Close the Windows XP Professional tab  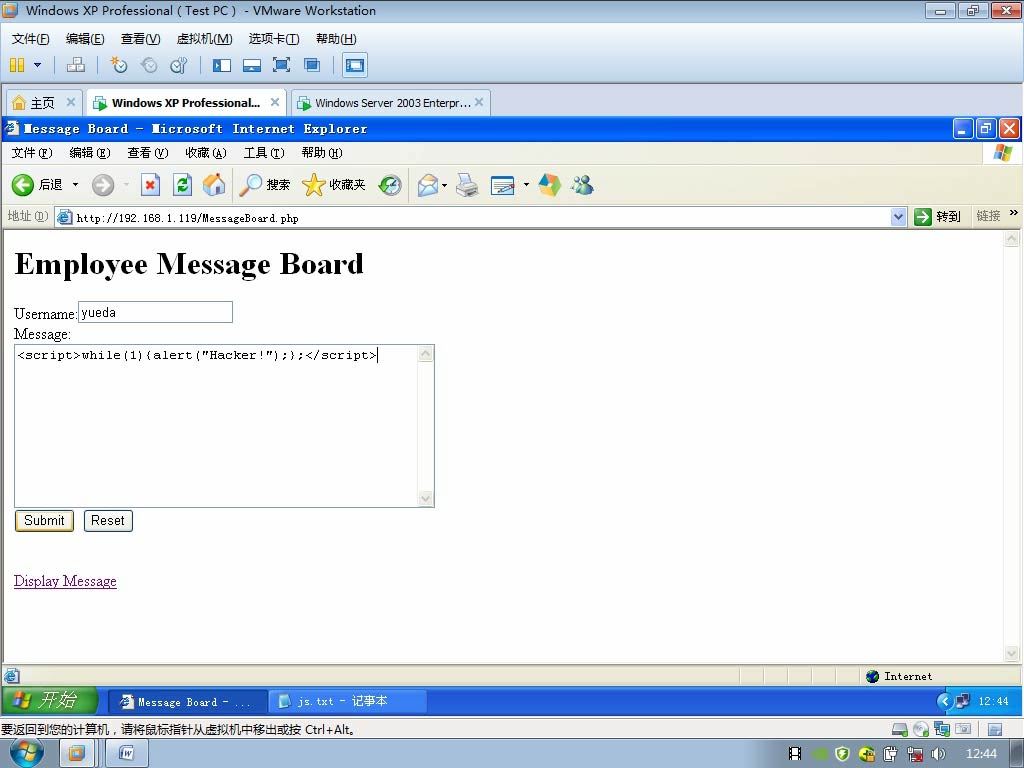point(275,102)
